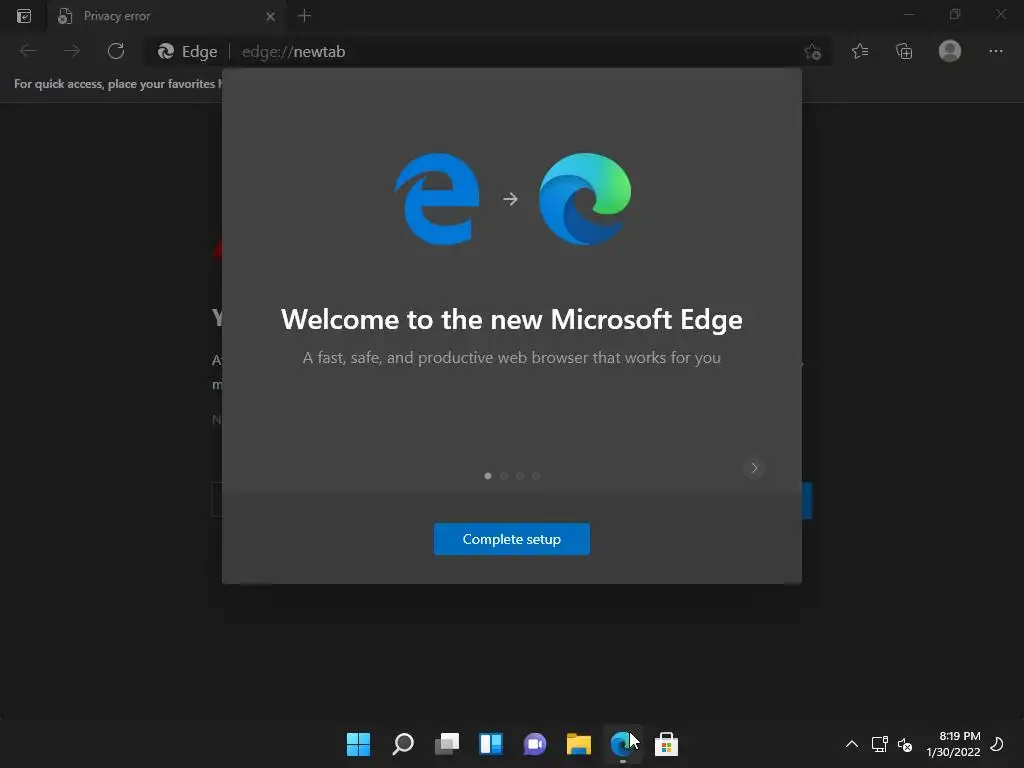Open focus assist moon icon
1024x768 pixels.
(x=997, y=744)
